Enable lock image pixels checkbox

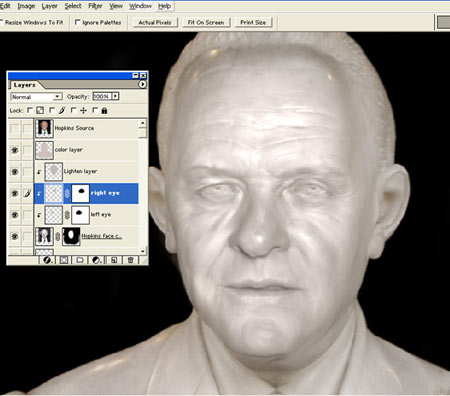pyautogui.click(x=52, y=110)
